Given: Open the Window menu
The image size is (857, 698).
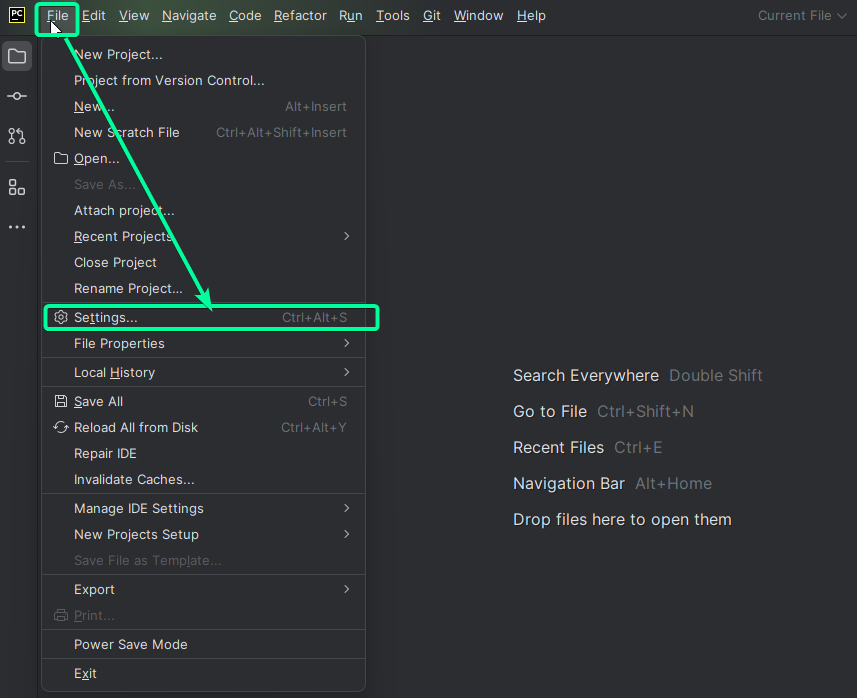Looking at the screenshot, I should (x=478, y=16).
